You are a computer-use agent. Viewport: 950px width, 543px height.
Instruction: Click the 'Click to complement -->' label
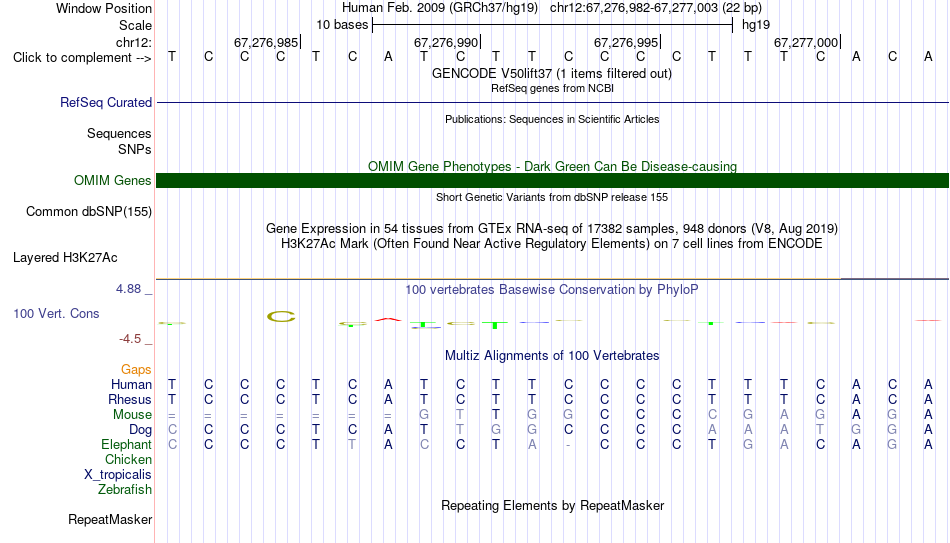coord(82,58)
